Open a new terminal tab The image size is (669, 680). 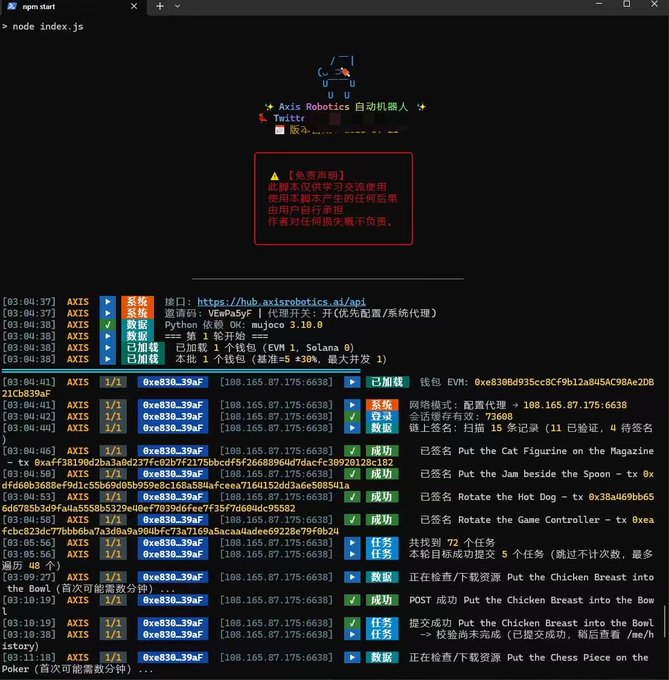pyautogui.click(x=160, y=6)
